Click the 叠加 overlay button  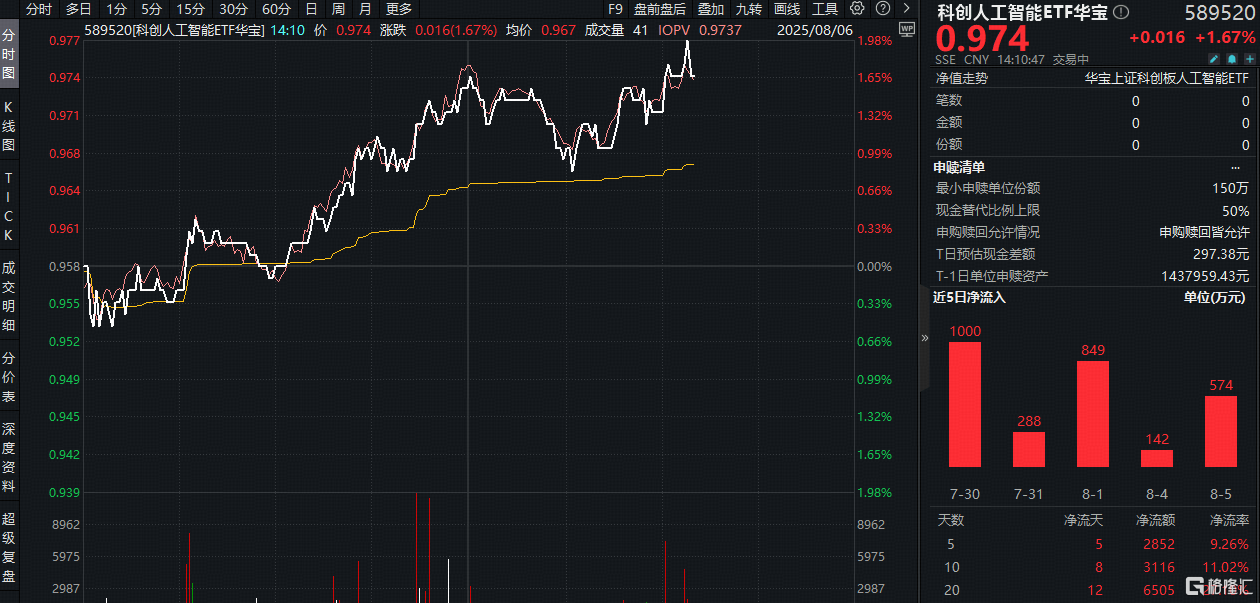(711, 9)
